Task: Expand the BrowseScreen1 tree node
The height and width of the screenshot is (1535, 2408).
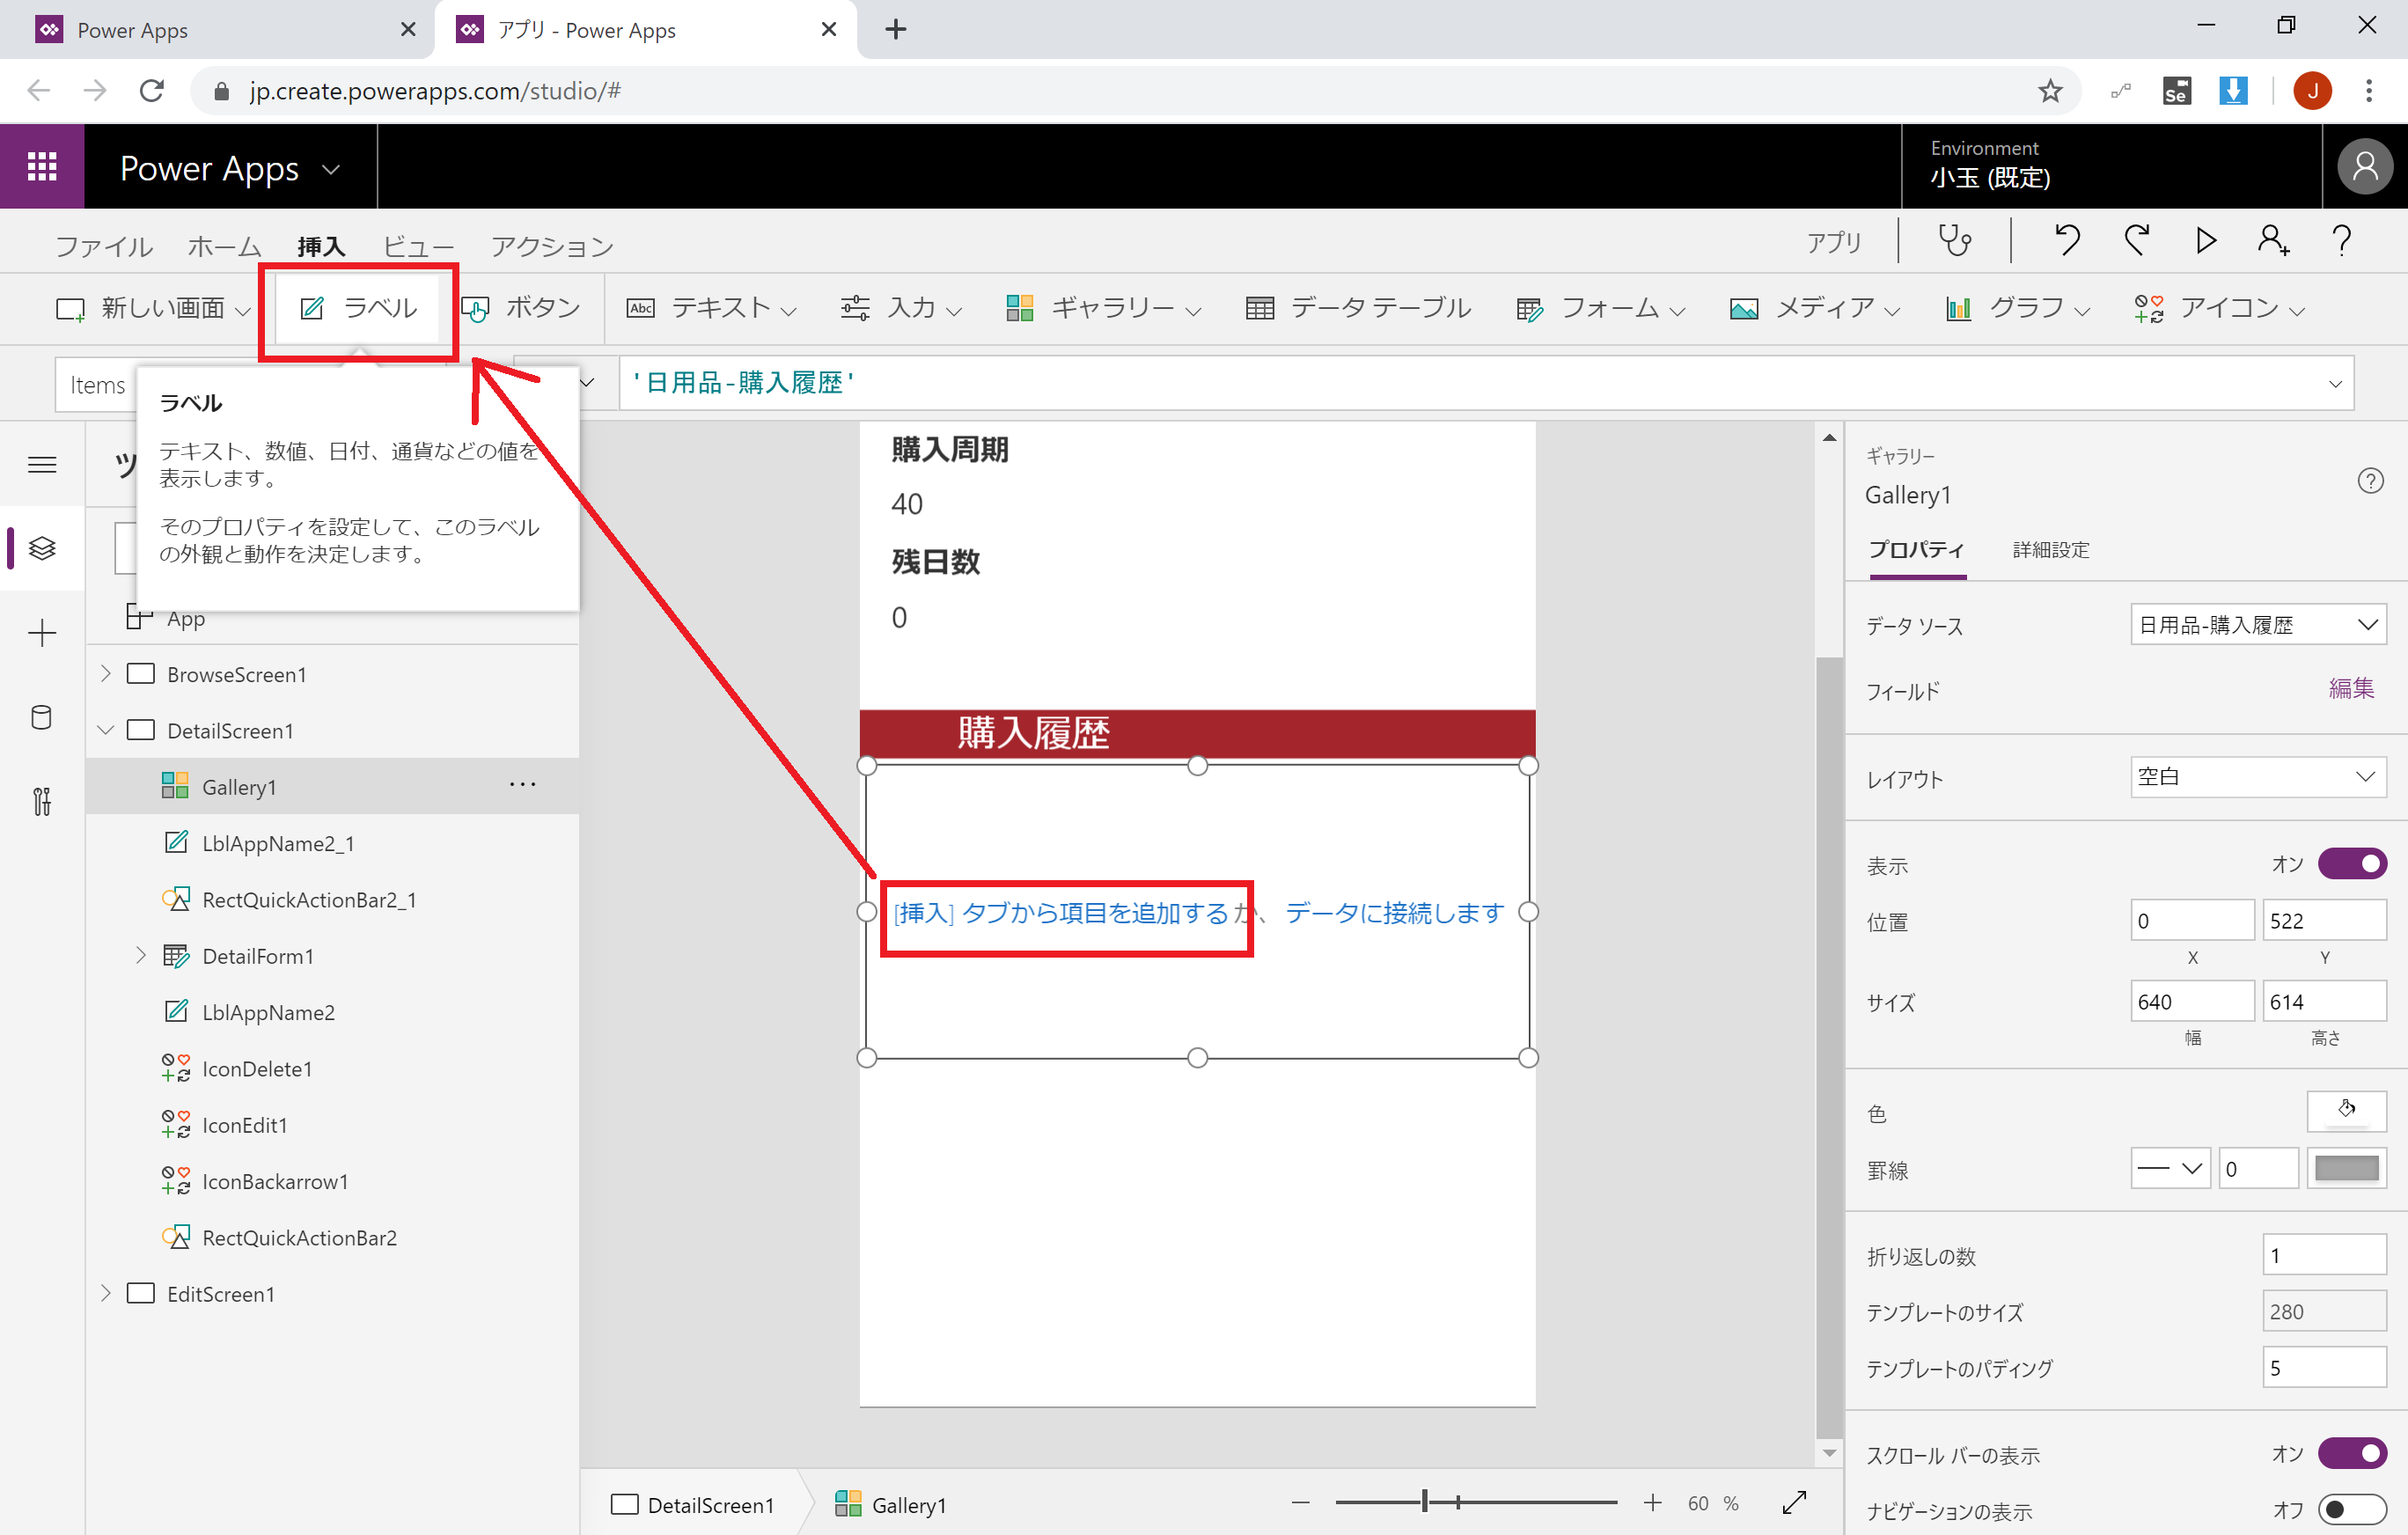Action: click(x=106, y=674)
